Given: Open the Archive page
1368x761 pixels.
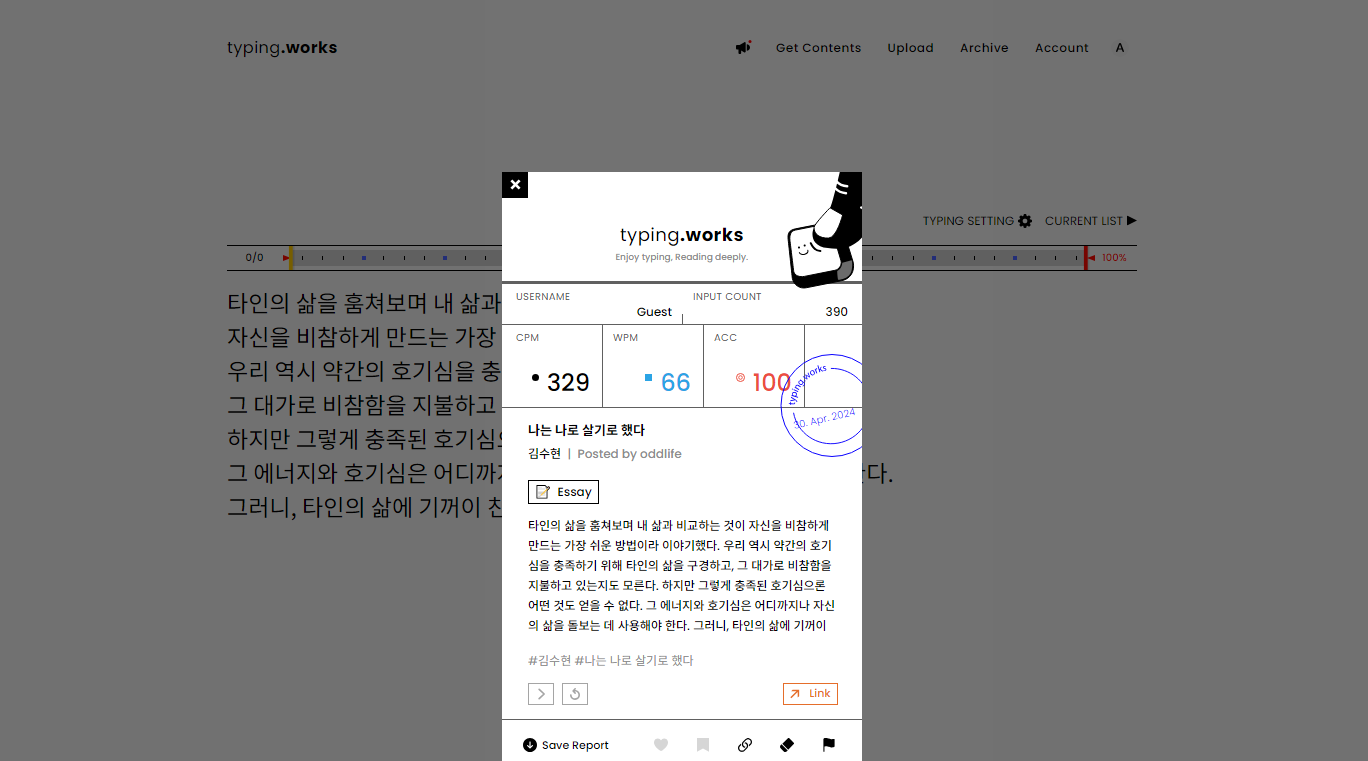Looking at the screenshot, I should 984,48.
